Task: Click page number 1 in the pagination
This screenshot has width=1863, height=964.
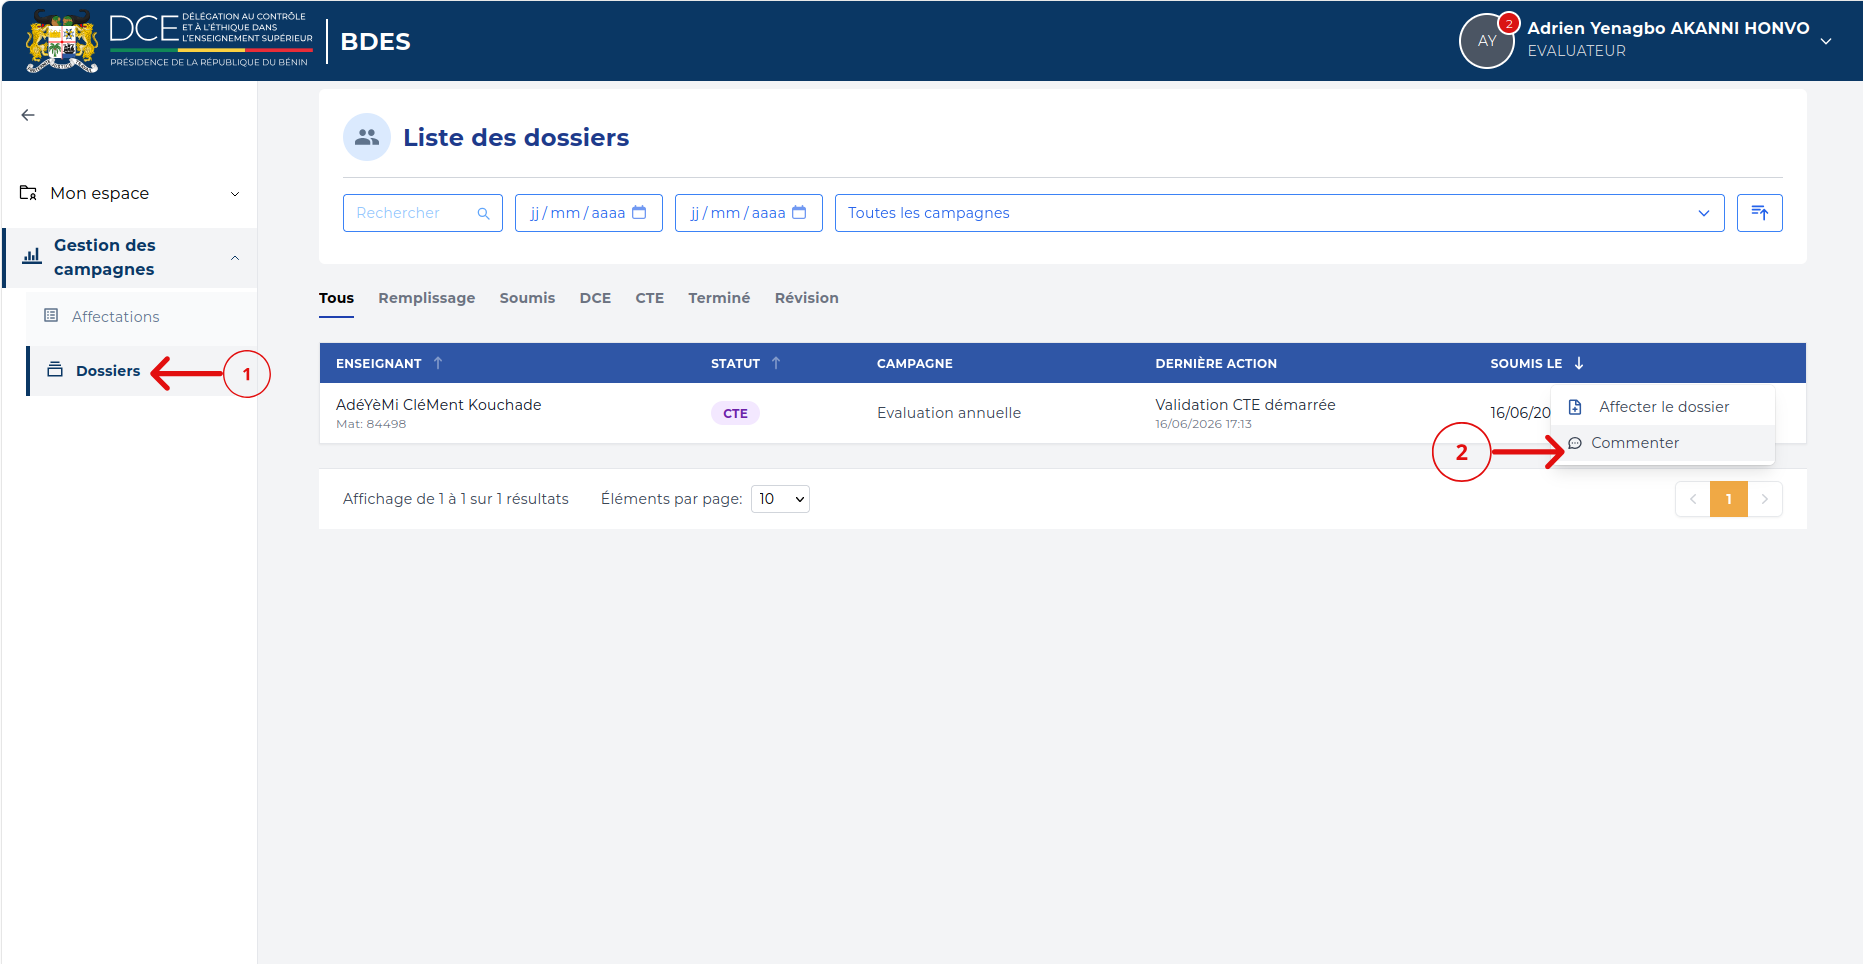Action: point(1729,499)
